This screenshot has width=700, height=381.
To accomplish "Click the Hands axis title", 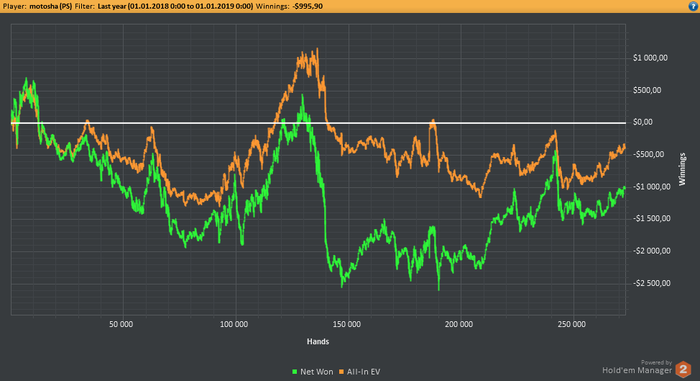I will [x=318, y=342].
